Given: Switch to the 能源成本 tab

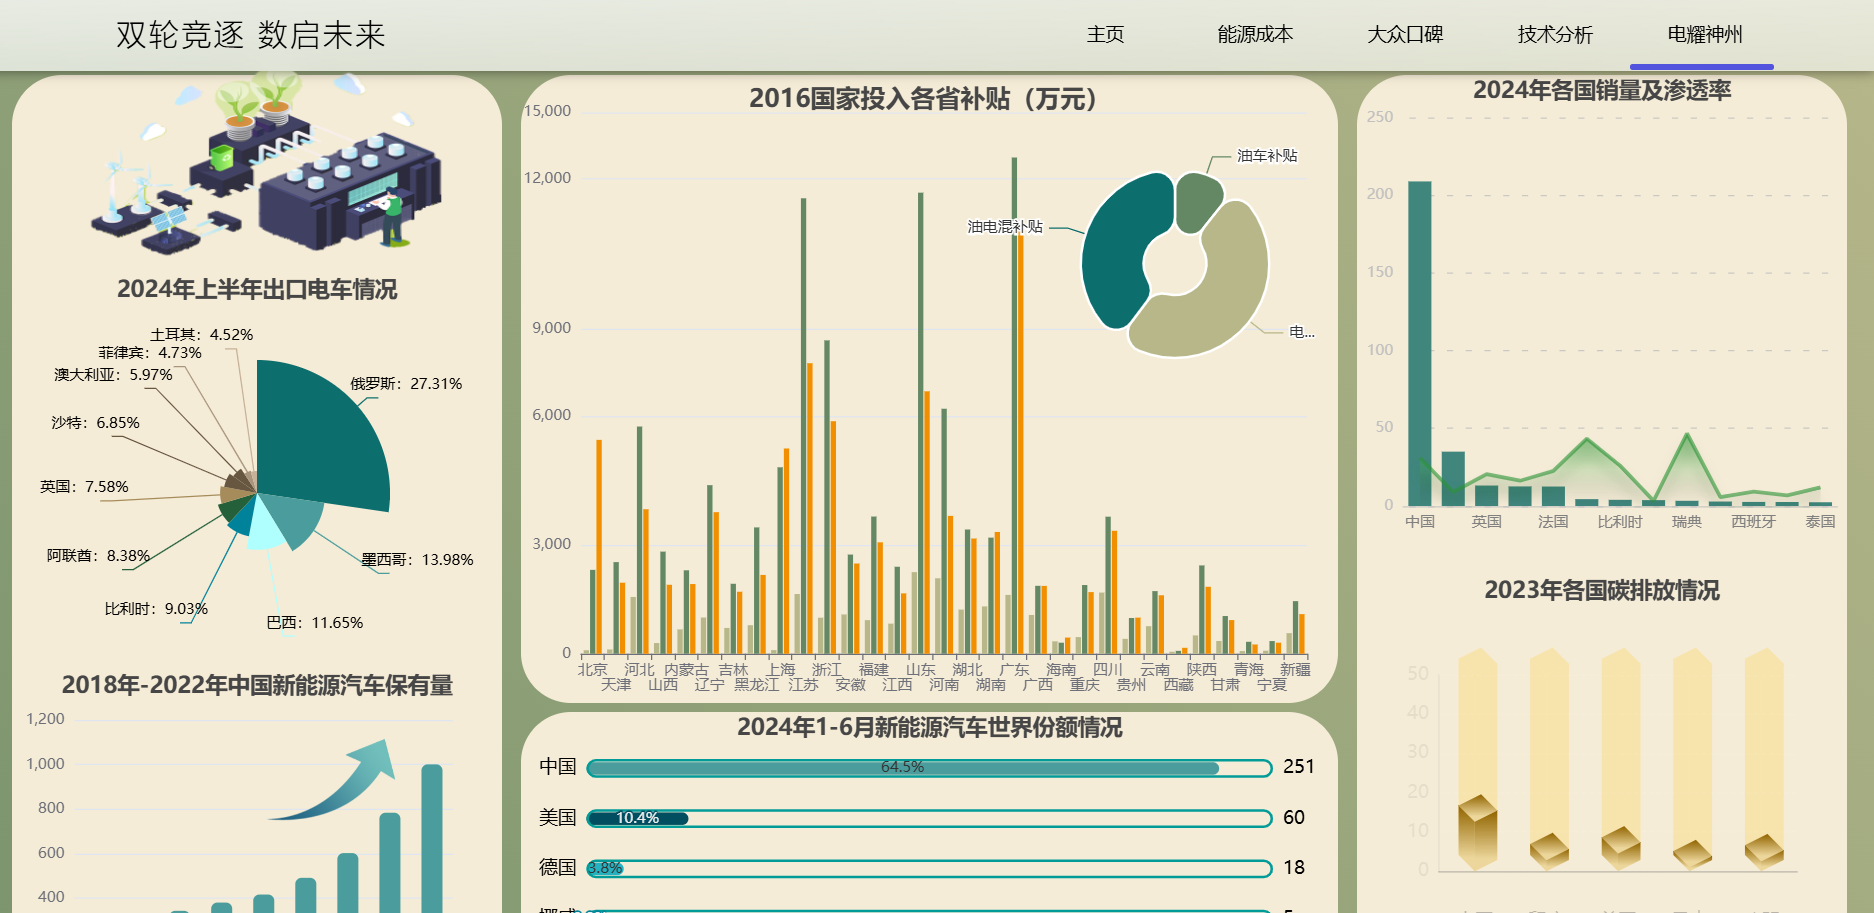Looking at the screenshot, I should click(1255, 35).
